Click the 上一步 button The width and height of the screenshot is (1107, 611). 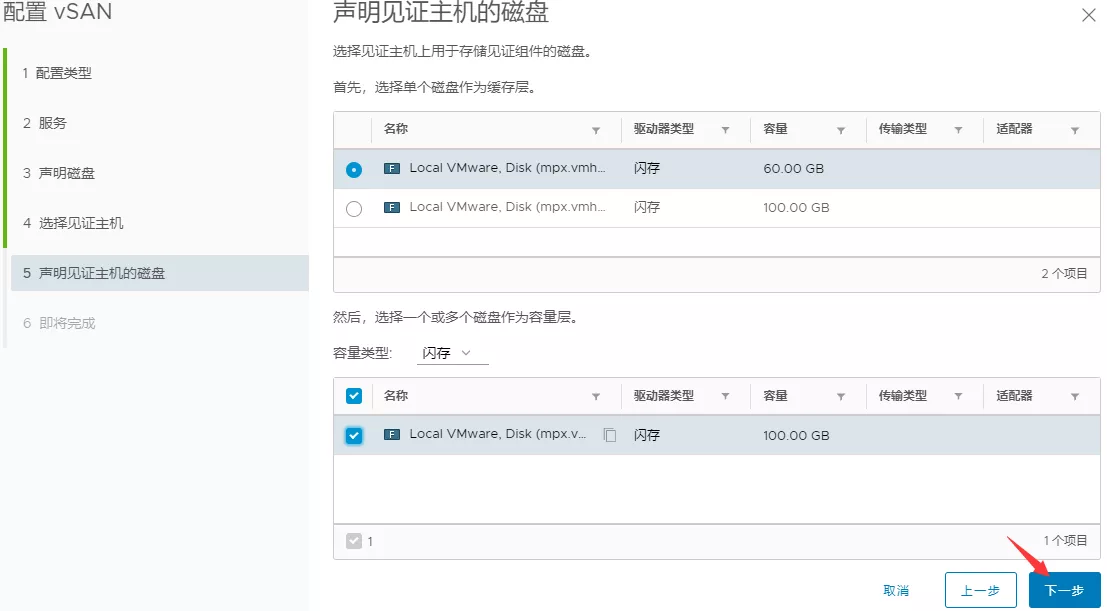point(980,591)
